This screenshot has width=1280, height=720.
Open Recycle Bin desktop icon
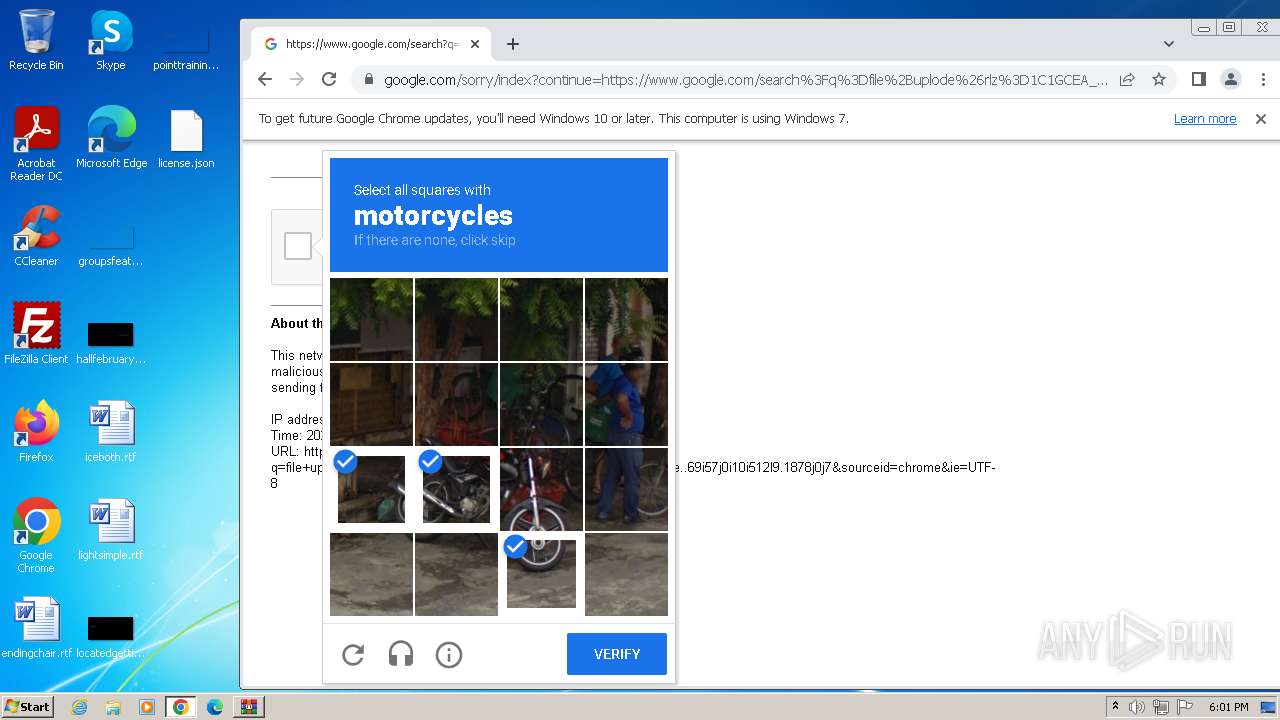coord(36,40)
